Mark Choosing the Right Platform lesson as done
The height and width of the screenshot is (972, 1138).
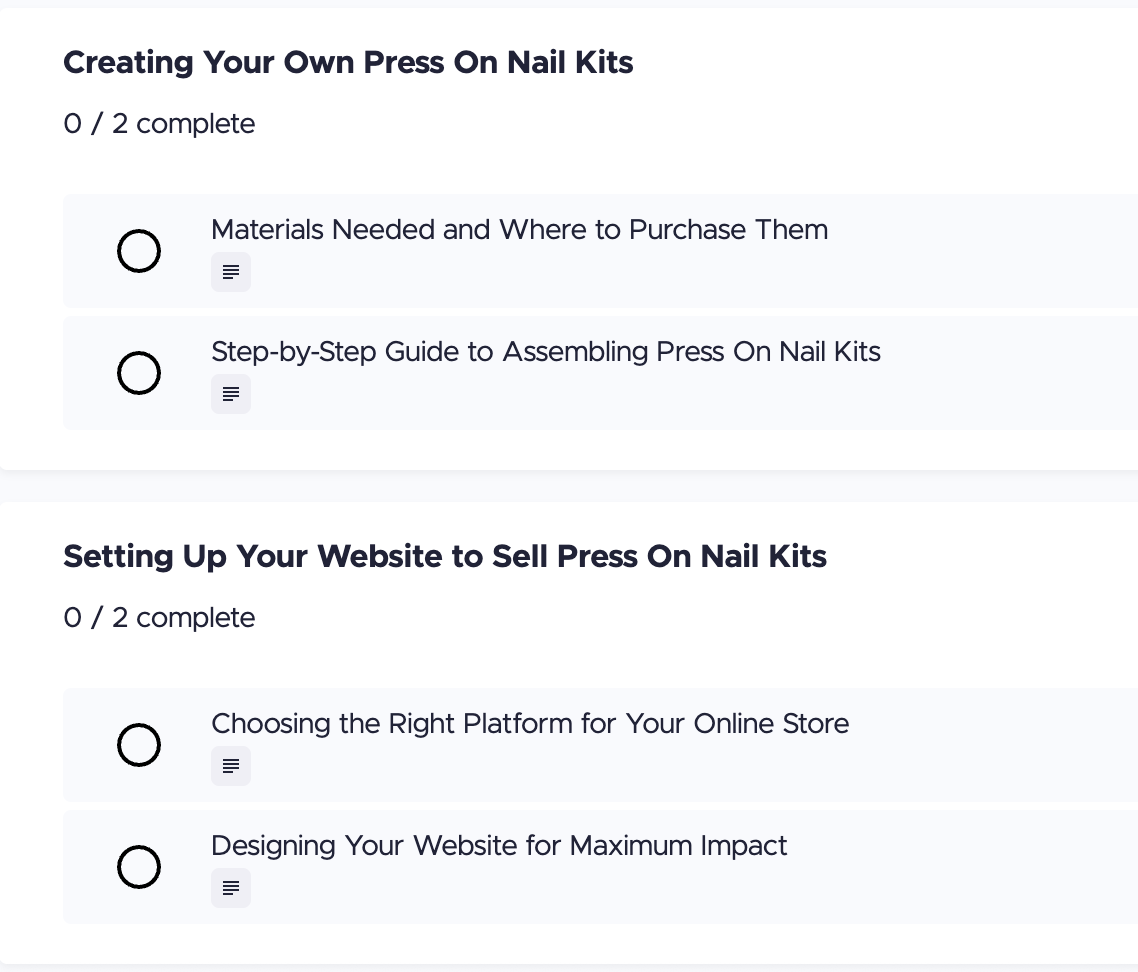pyautogui.click(x=139, y=745)
